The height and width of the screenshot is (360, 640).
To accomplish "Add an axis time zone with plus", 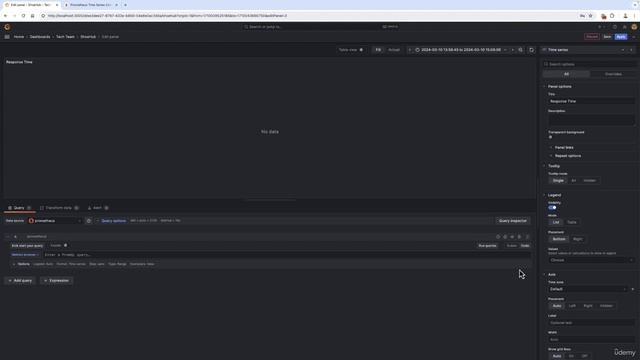I will [x=633, y=289].
